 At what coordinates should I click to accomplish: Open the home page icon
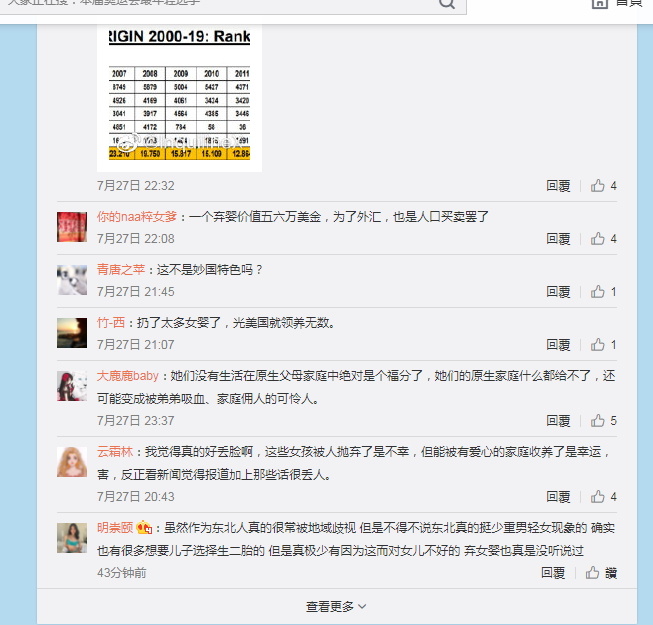point(600,3)
